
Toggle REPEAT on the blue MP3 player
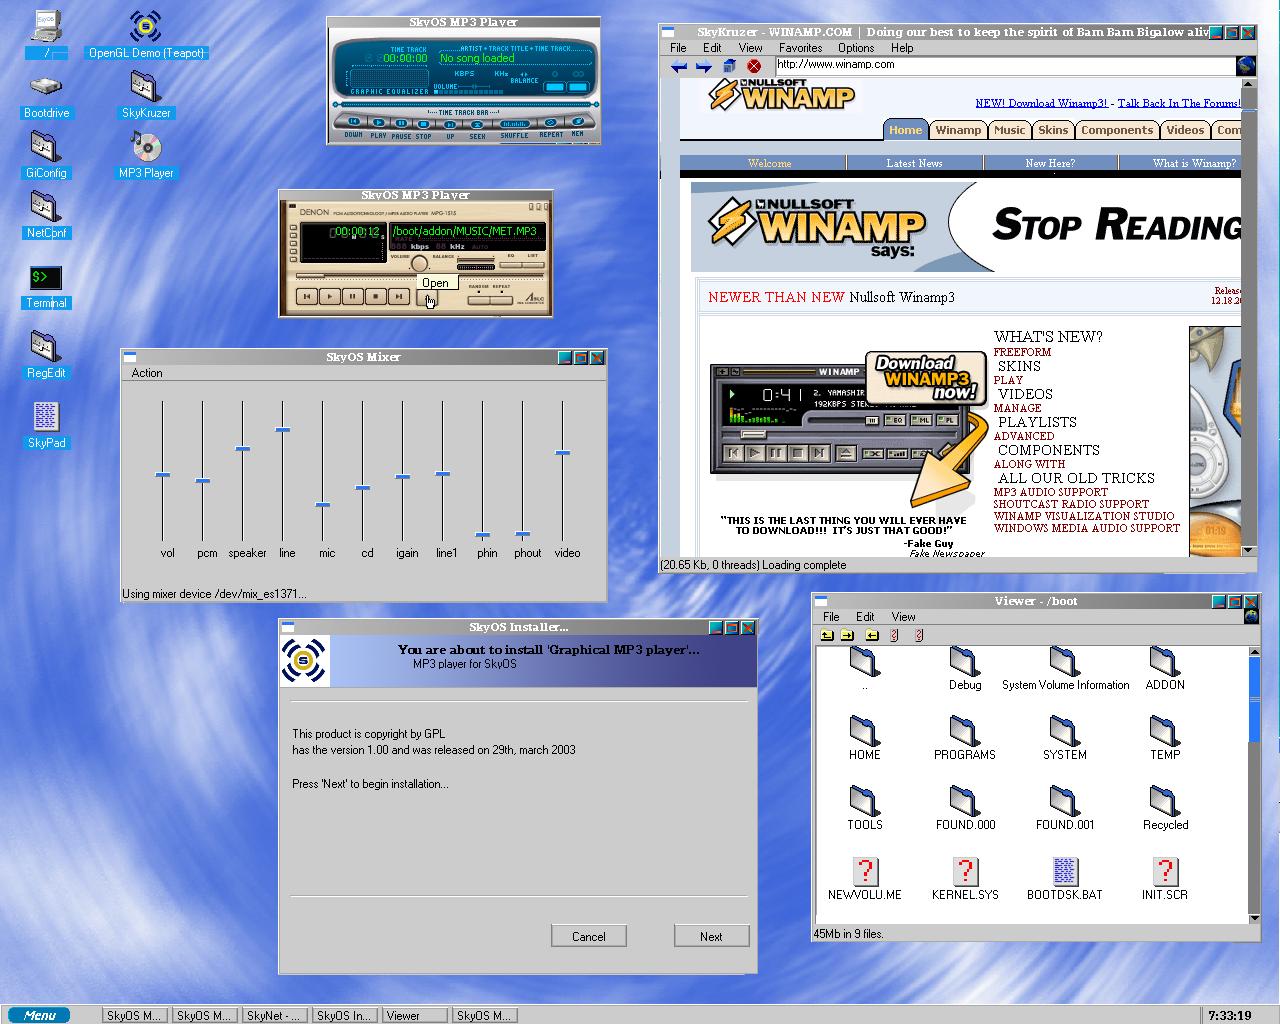(551, 123)
